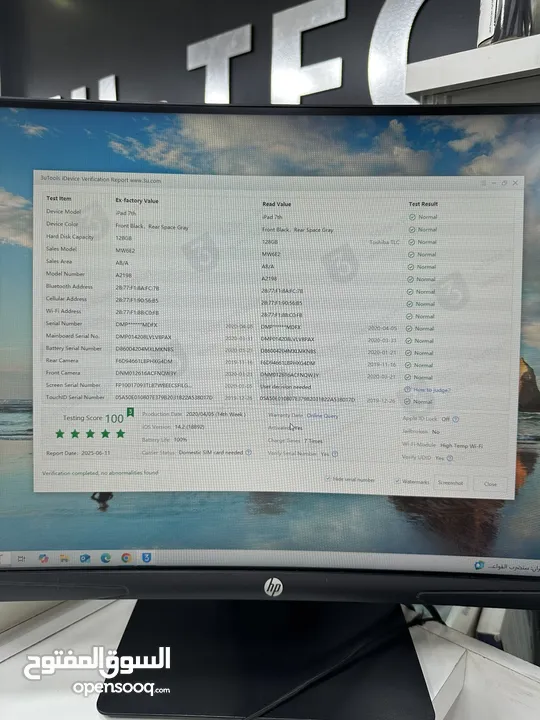Open the Copilot taskbar icon
This screenshot has height=720, width=540.
[44, 558]
